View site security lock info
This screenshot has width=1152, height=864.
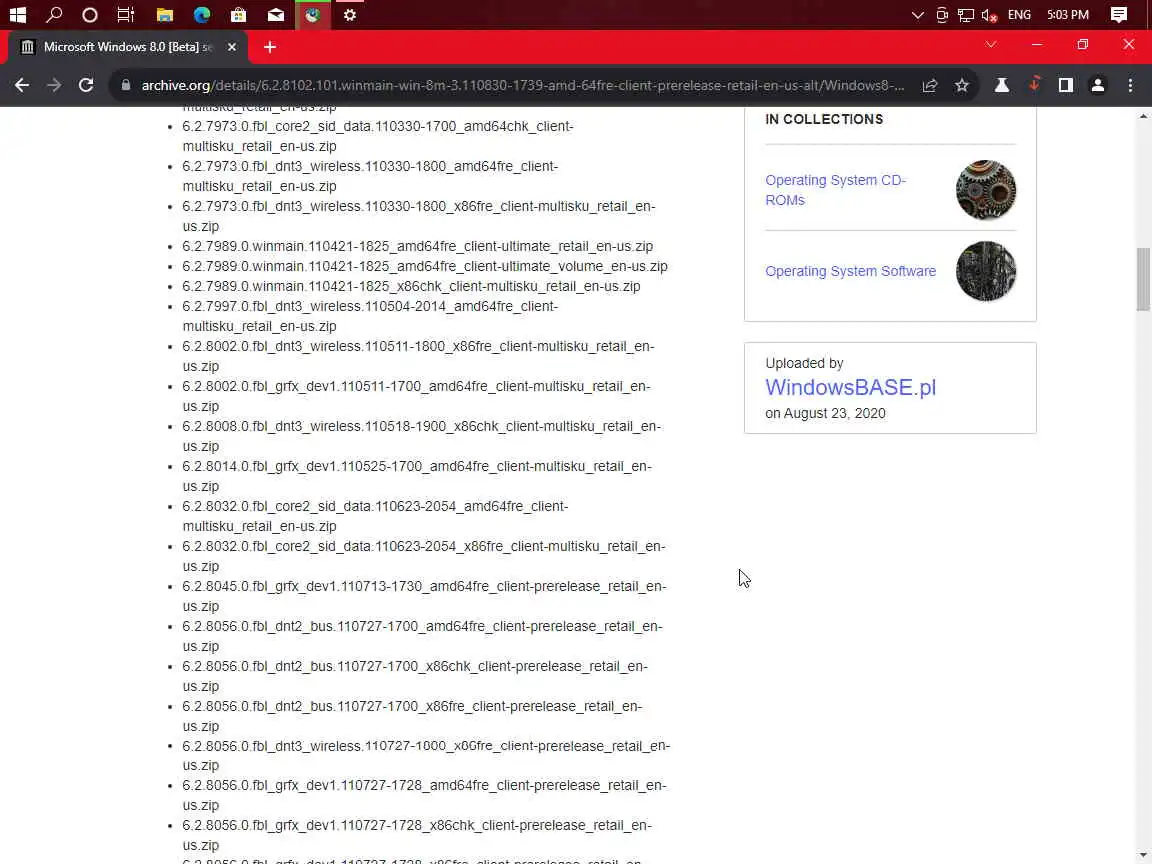(126, 85)
